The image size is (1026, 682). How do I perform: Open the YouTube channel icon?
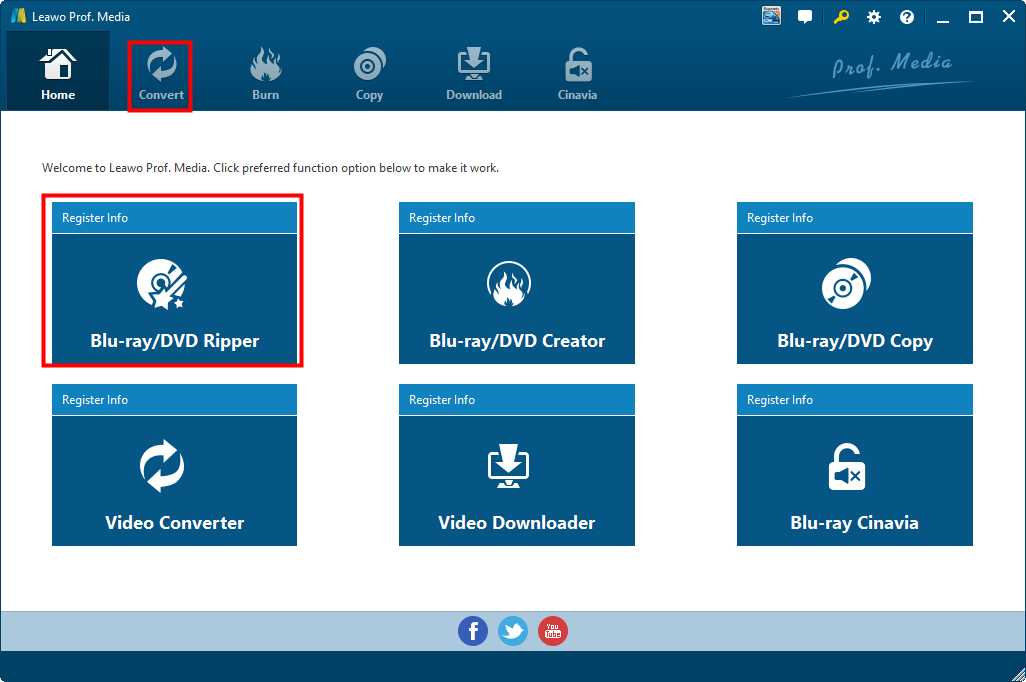(553, 631)
